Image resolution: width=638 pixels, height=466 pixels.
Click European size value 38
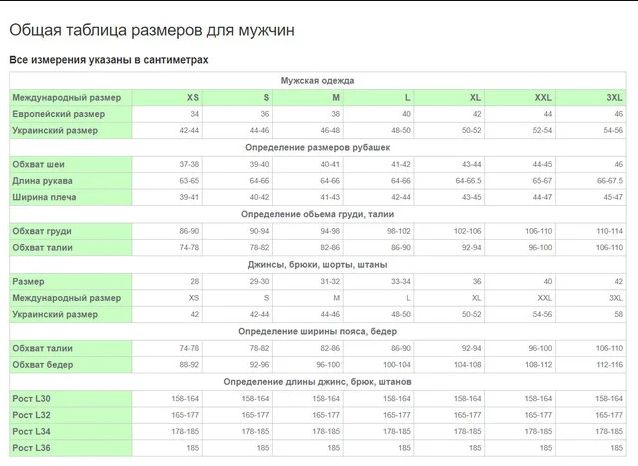[336, 114]
